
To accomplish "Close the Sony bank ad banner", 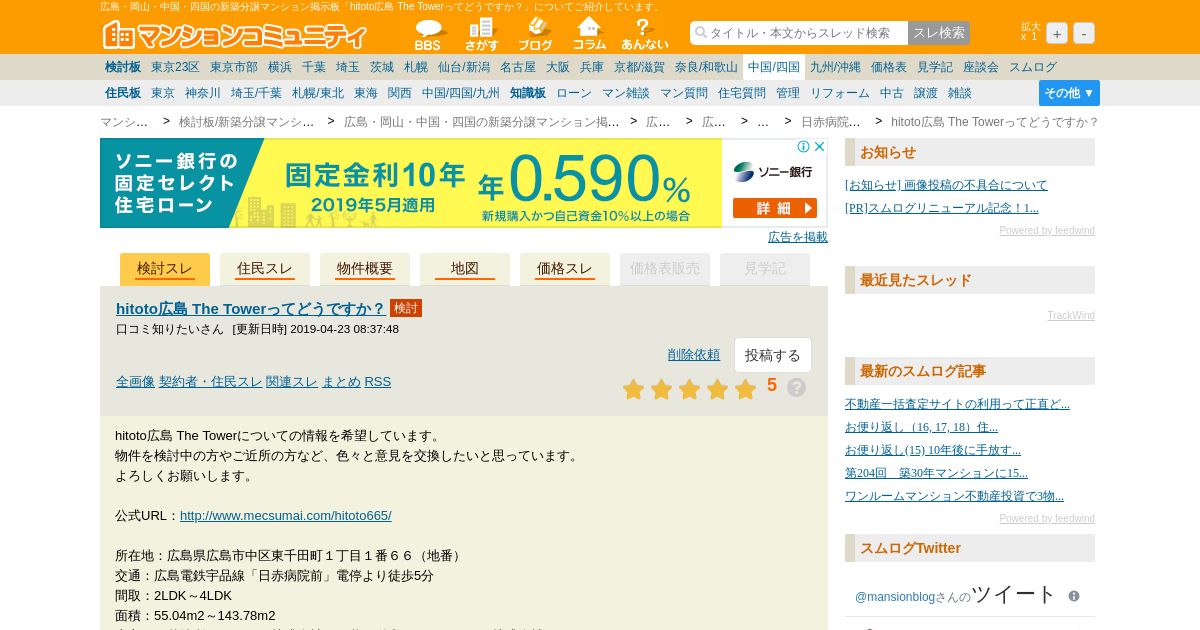I will pos(819,147).
